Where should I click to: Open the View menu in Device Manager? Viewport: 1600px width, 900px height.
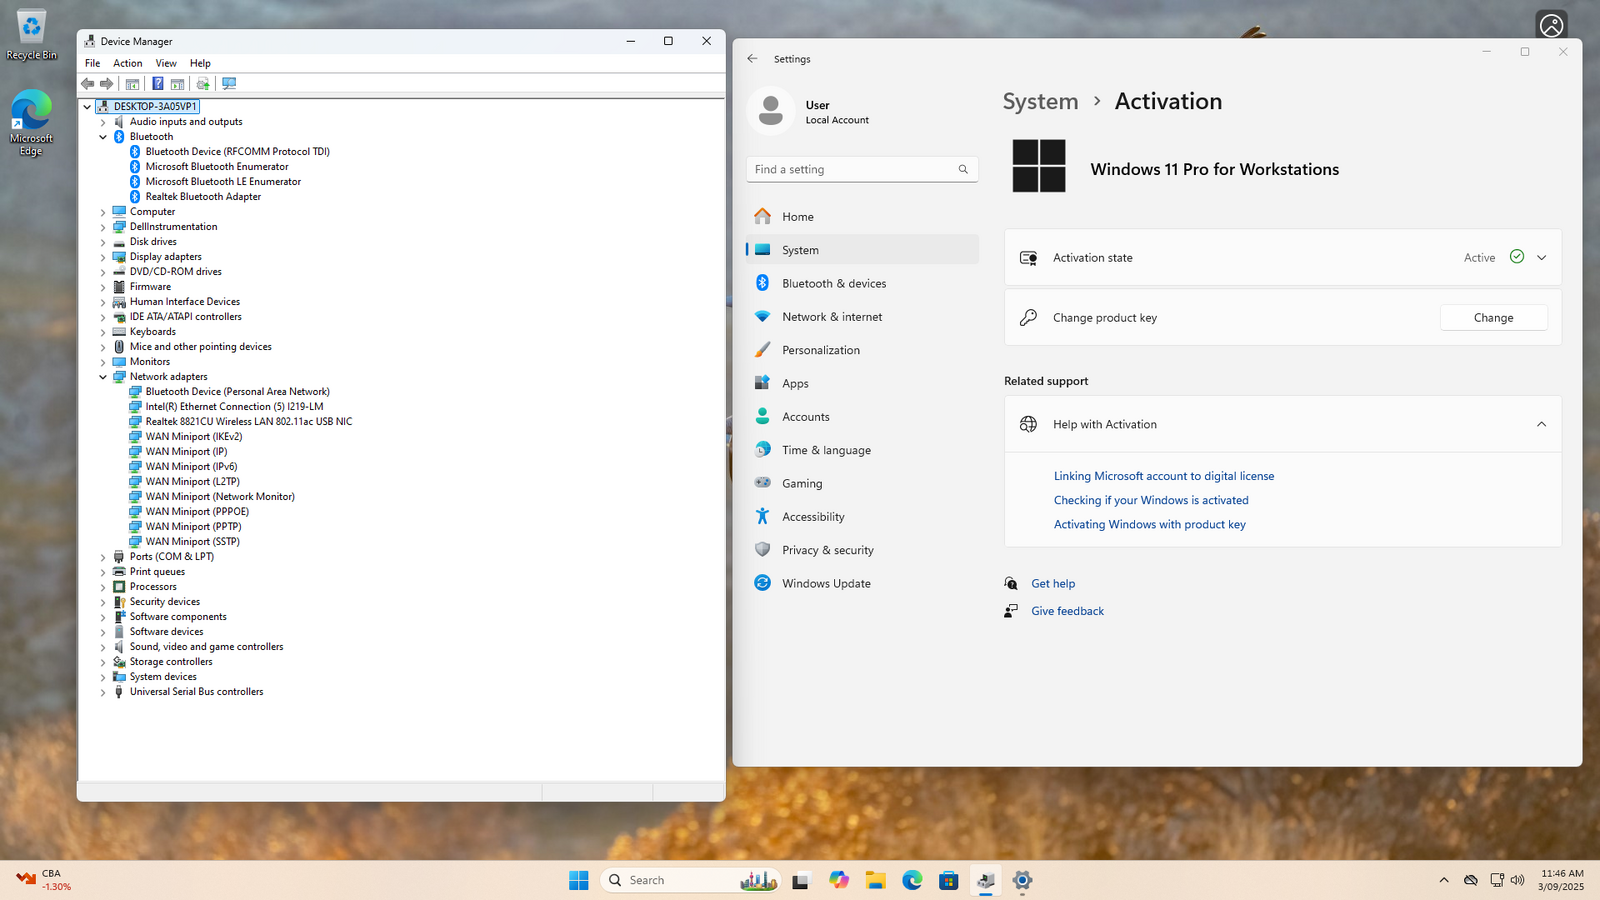166,63
